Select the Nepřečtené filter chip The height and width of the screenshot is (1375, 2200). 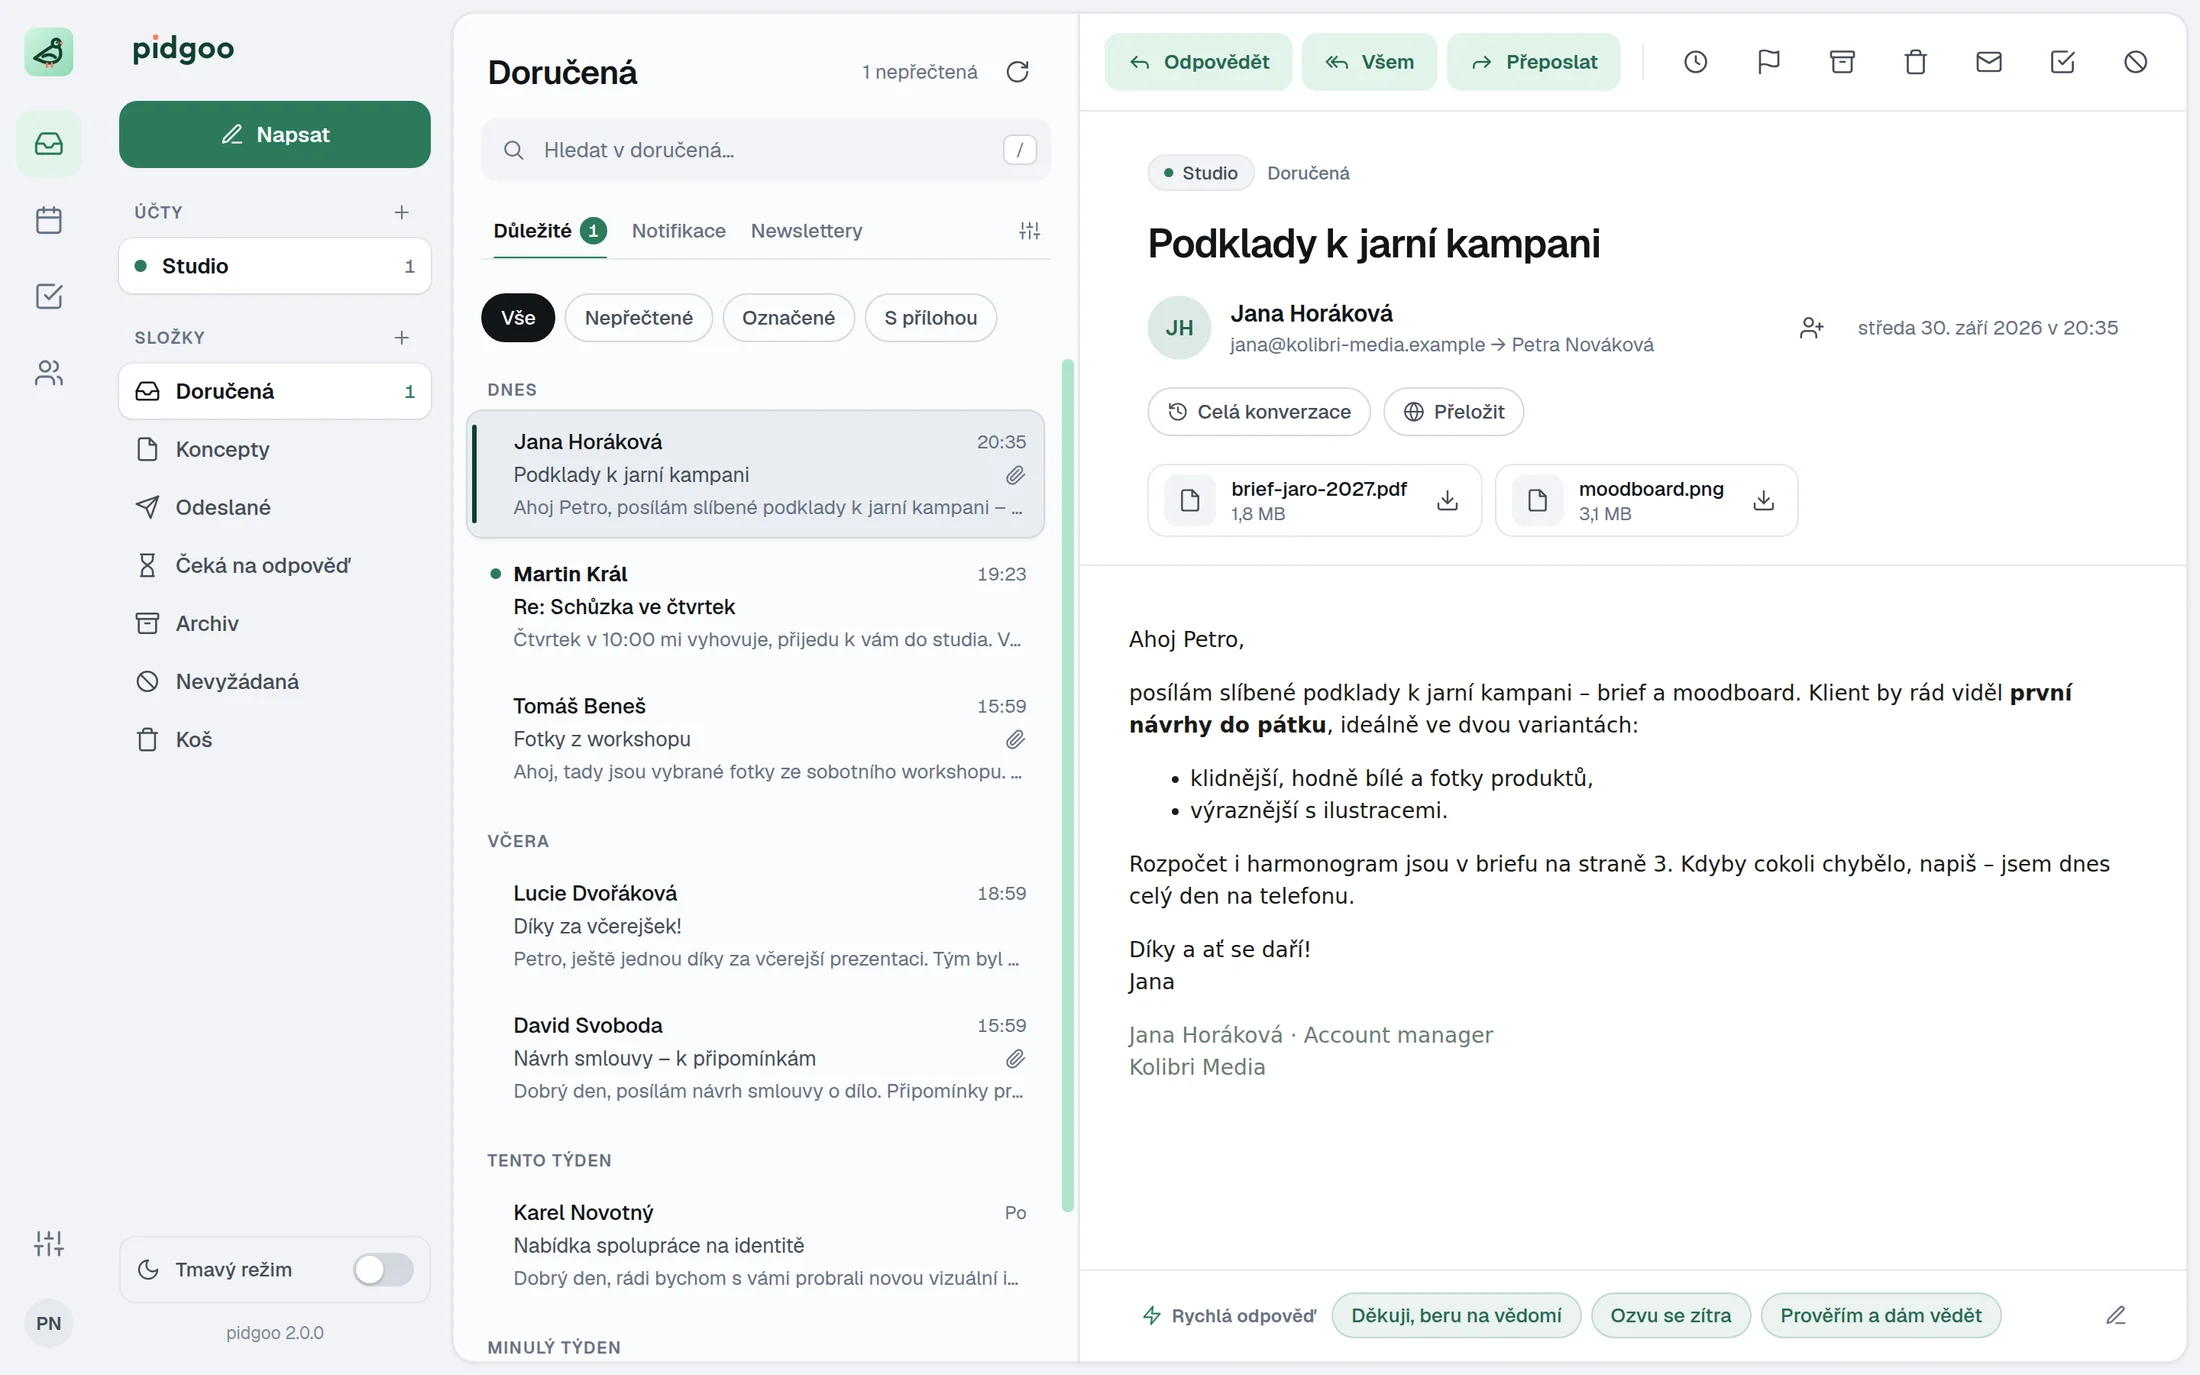point(639,318)
